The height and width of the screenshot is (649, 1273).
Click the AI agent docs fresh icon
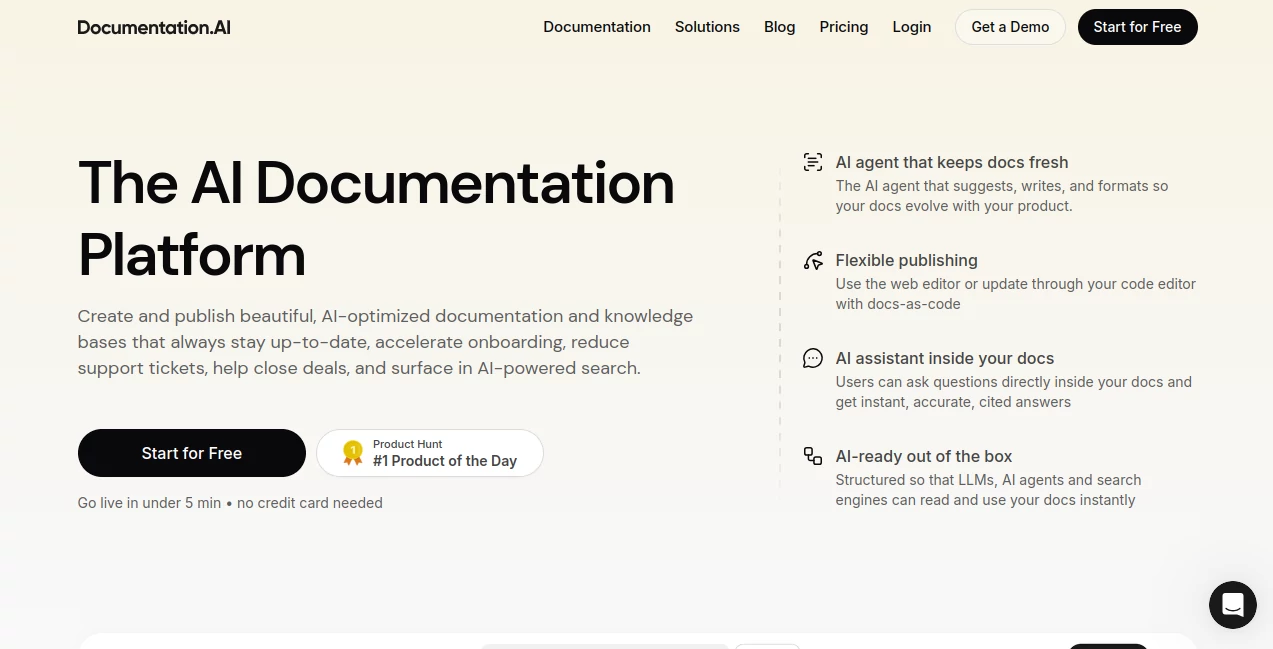[813, 162]
